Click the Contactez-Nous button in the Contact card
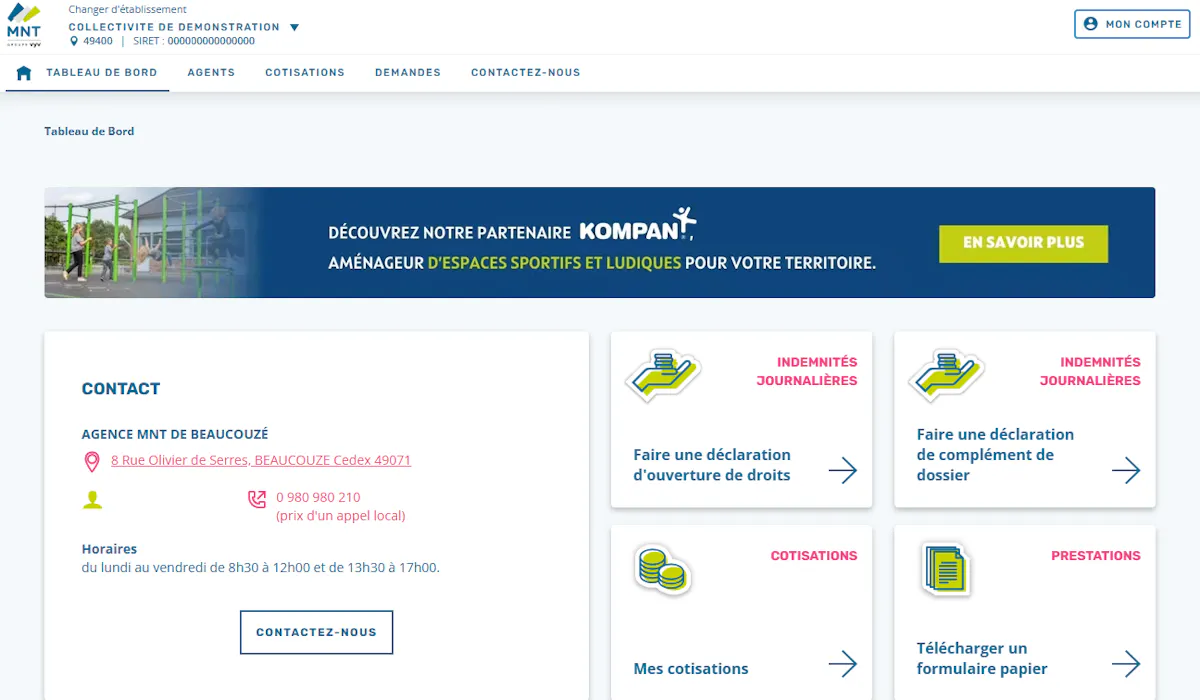 tap(316, 632)
